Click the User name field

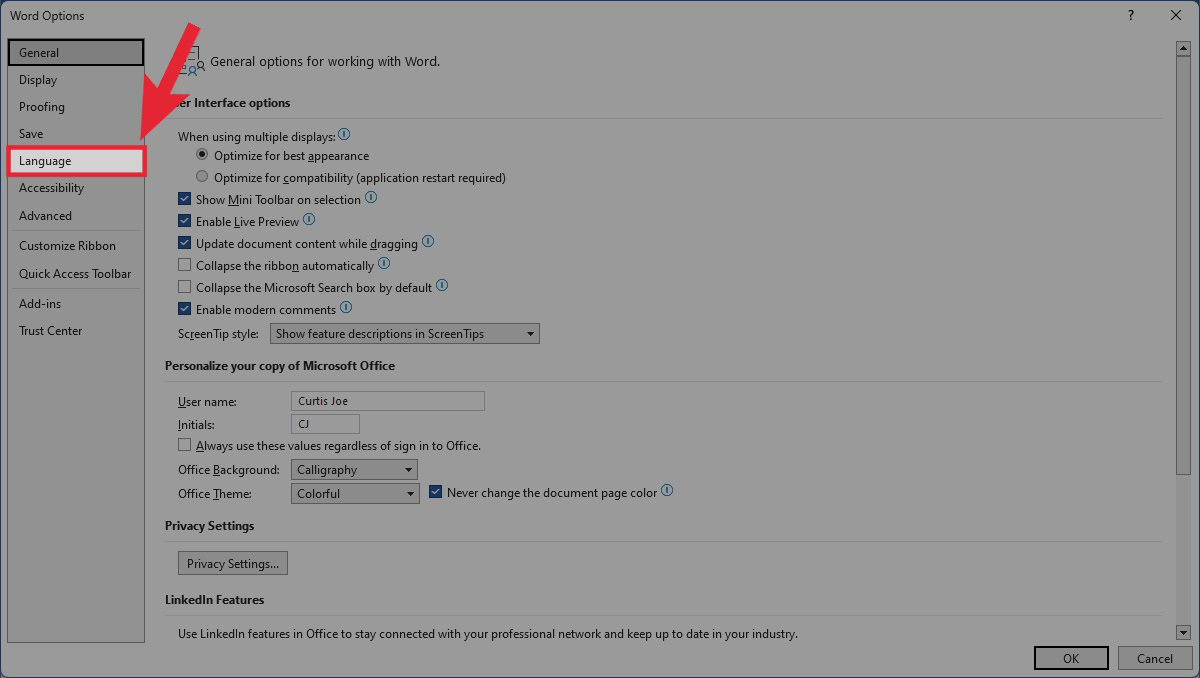pyautogui.click(x=388, y=401)
